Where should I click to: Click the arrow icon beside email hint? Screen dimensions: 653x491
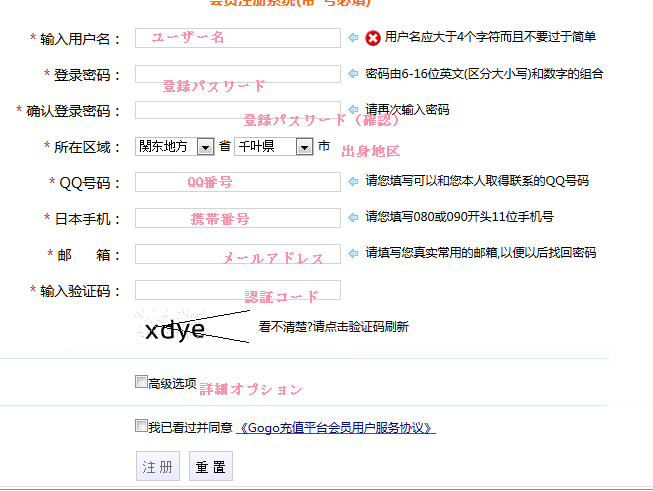pyautogui.click(x=352, y=252)
